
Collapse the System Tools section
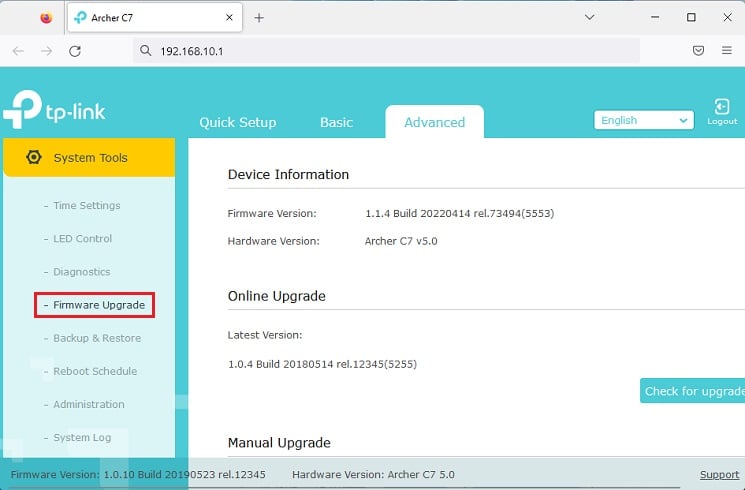coord(89,157)
